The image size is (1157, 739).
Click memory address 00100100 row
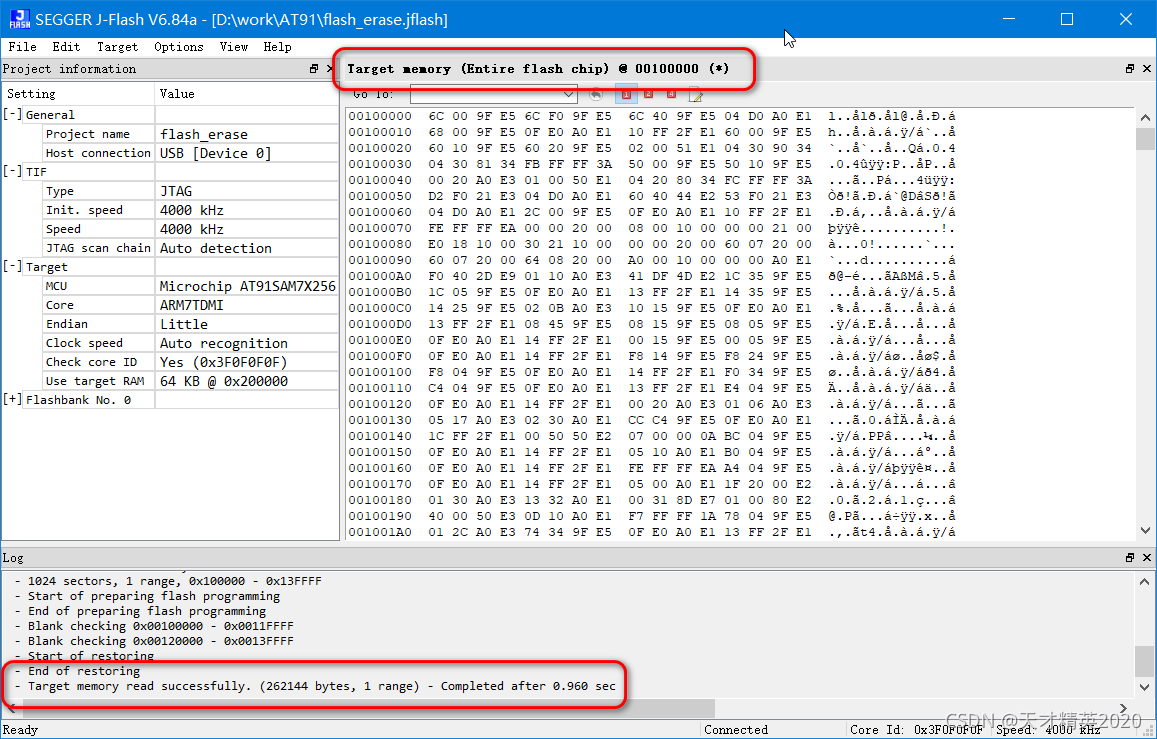coord(652,372)
